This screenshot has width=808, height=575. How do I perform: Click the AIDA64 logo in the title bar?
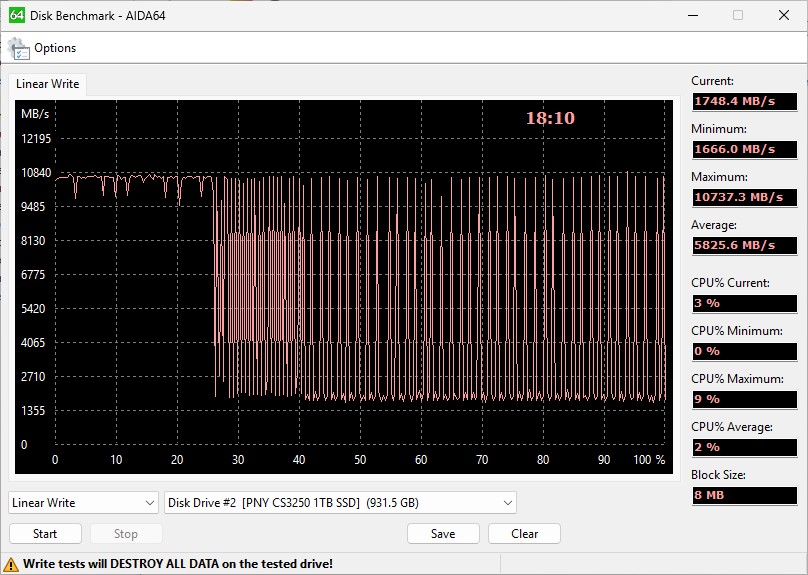pyautogui.click(x=17, y=15)
